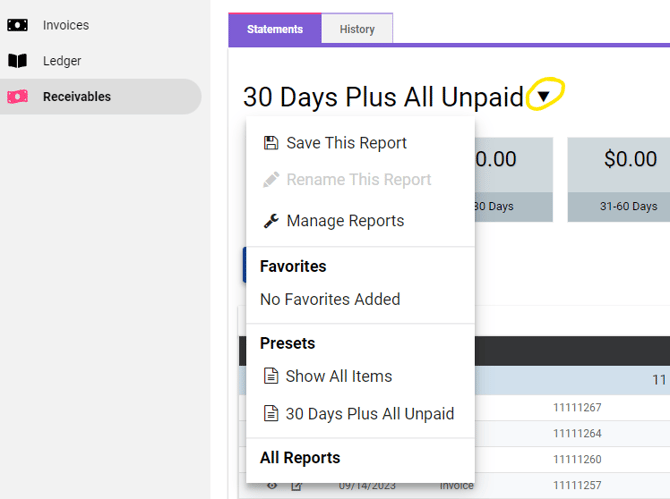Click the Ledger book icon
670x499 pixels.
[17, 61]
